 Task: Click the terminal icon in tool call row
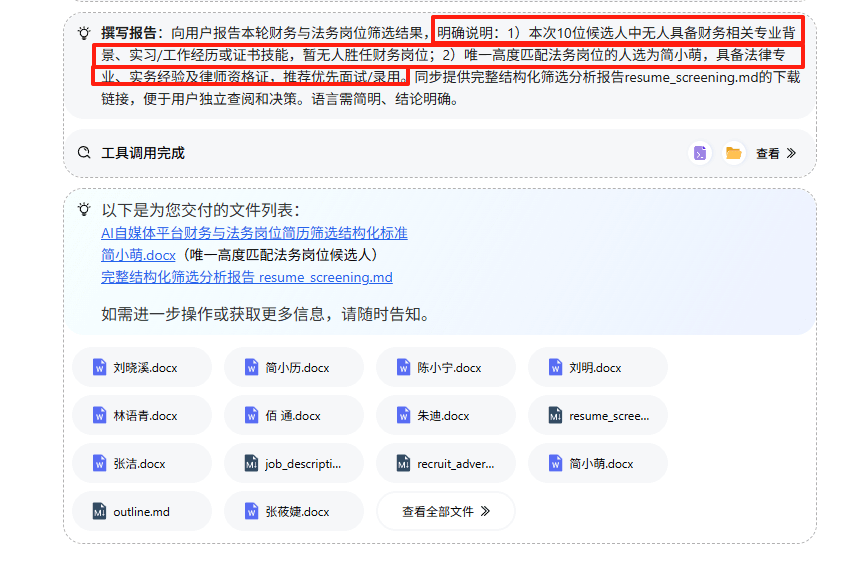click(700, 153)
